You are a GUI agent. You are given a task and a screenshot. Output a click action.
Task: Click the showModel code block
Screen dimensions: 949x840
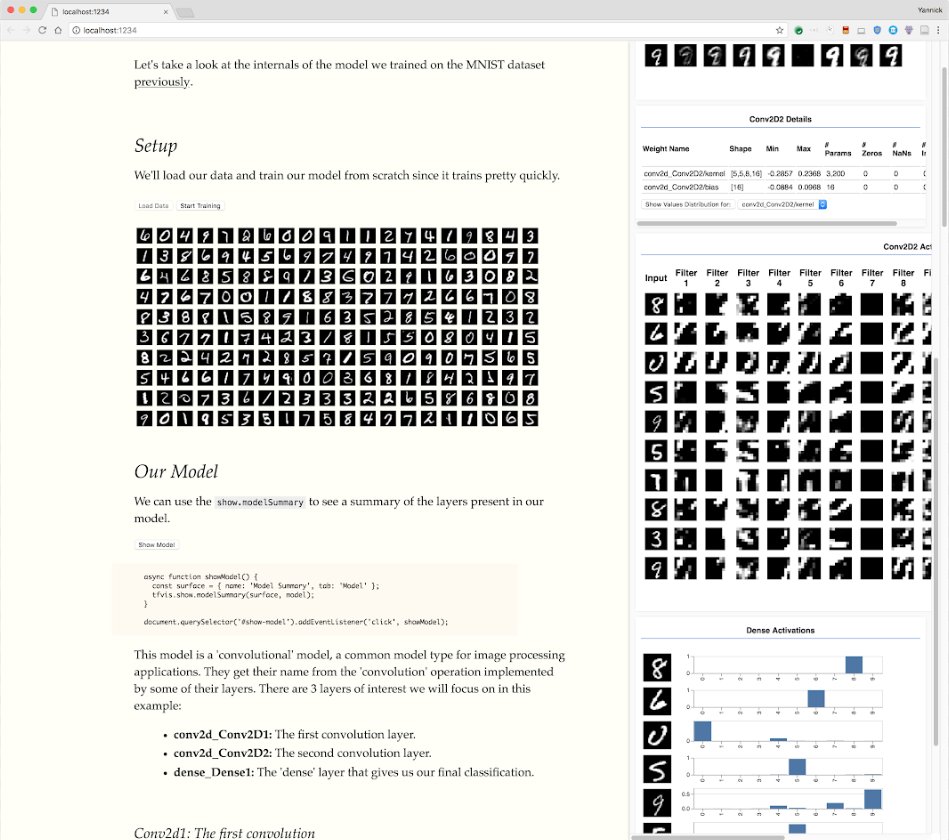pos(315,599)
